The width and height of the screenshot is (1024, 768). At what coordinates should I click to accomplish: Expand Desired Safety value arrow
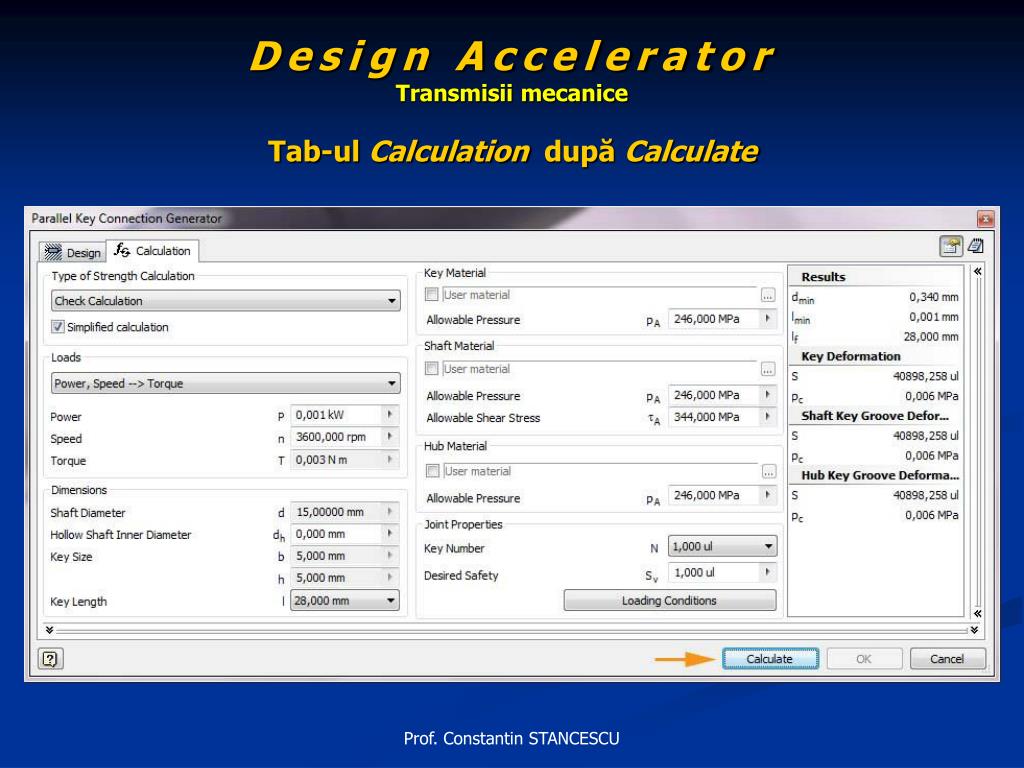point(768,573)
